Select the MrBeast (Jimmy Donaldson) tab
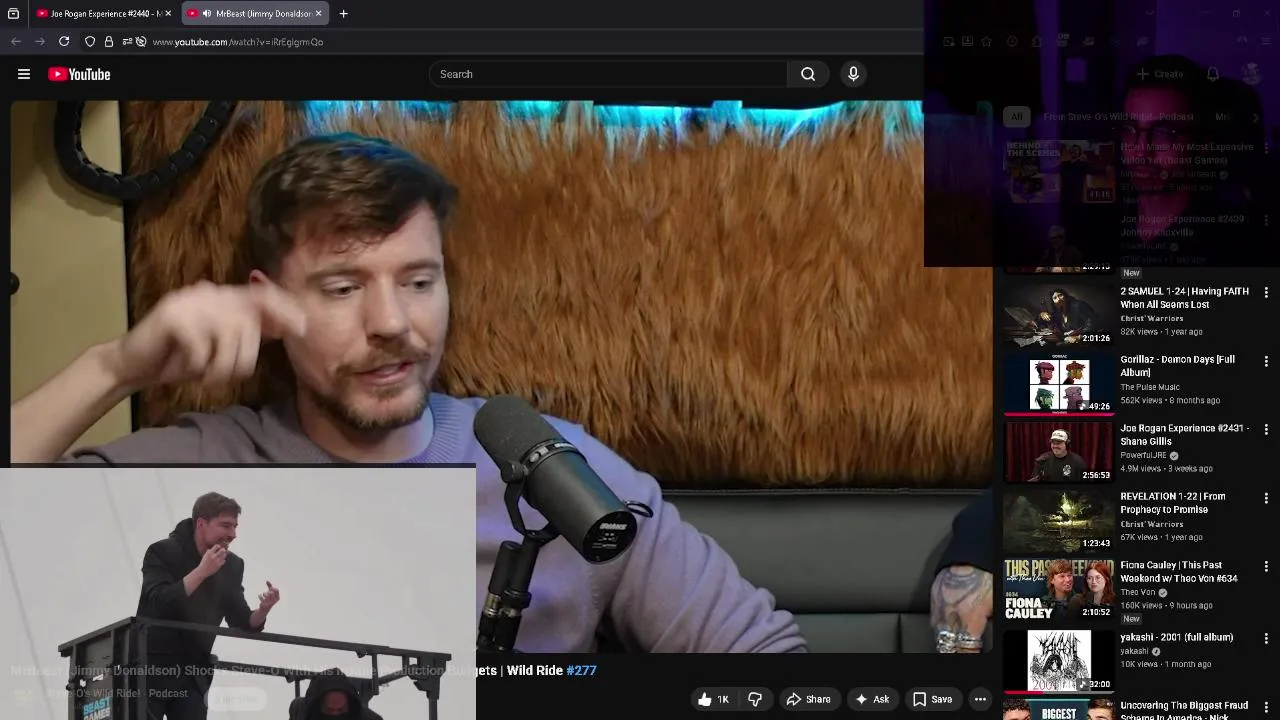Image resolution: width=1280 pixels, height=720 pixels. pyautogui.click(x=256, y=14)
